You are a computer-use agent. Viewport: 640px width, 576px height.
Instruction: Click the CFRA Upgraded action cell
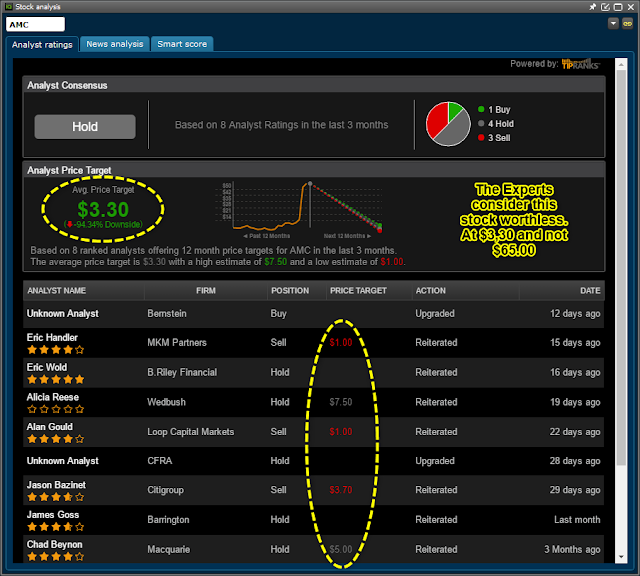click(435, 461)
